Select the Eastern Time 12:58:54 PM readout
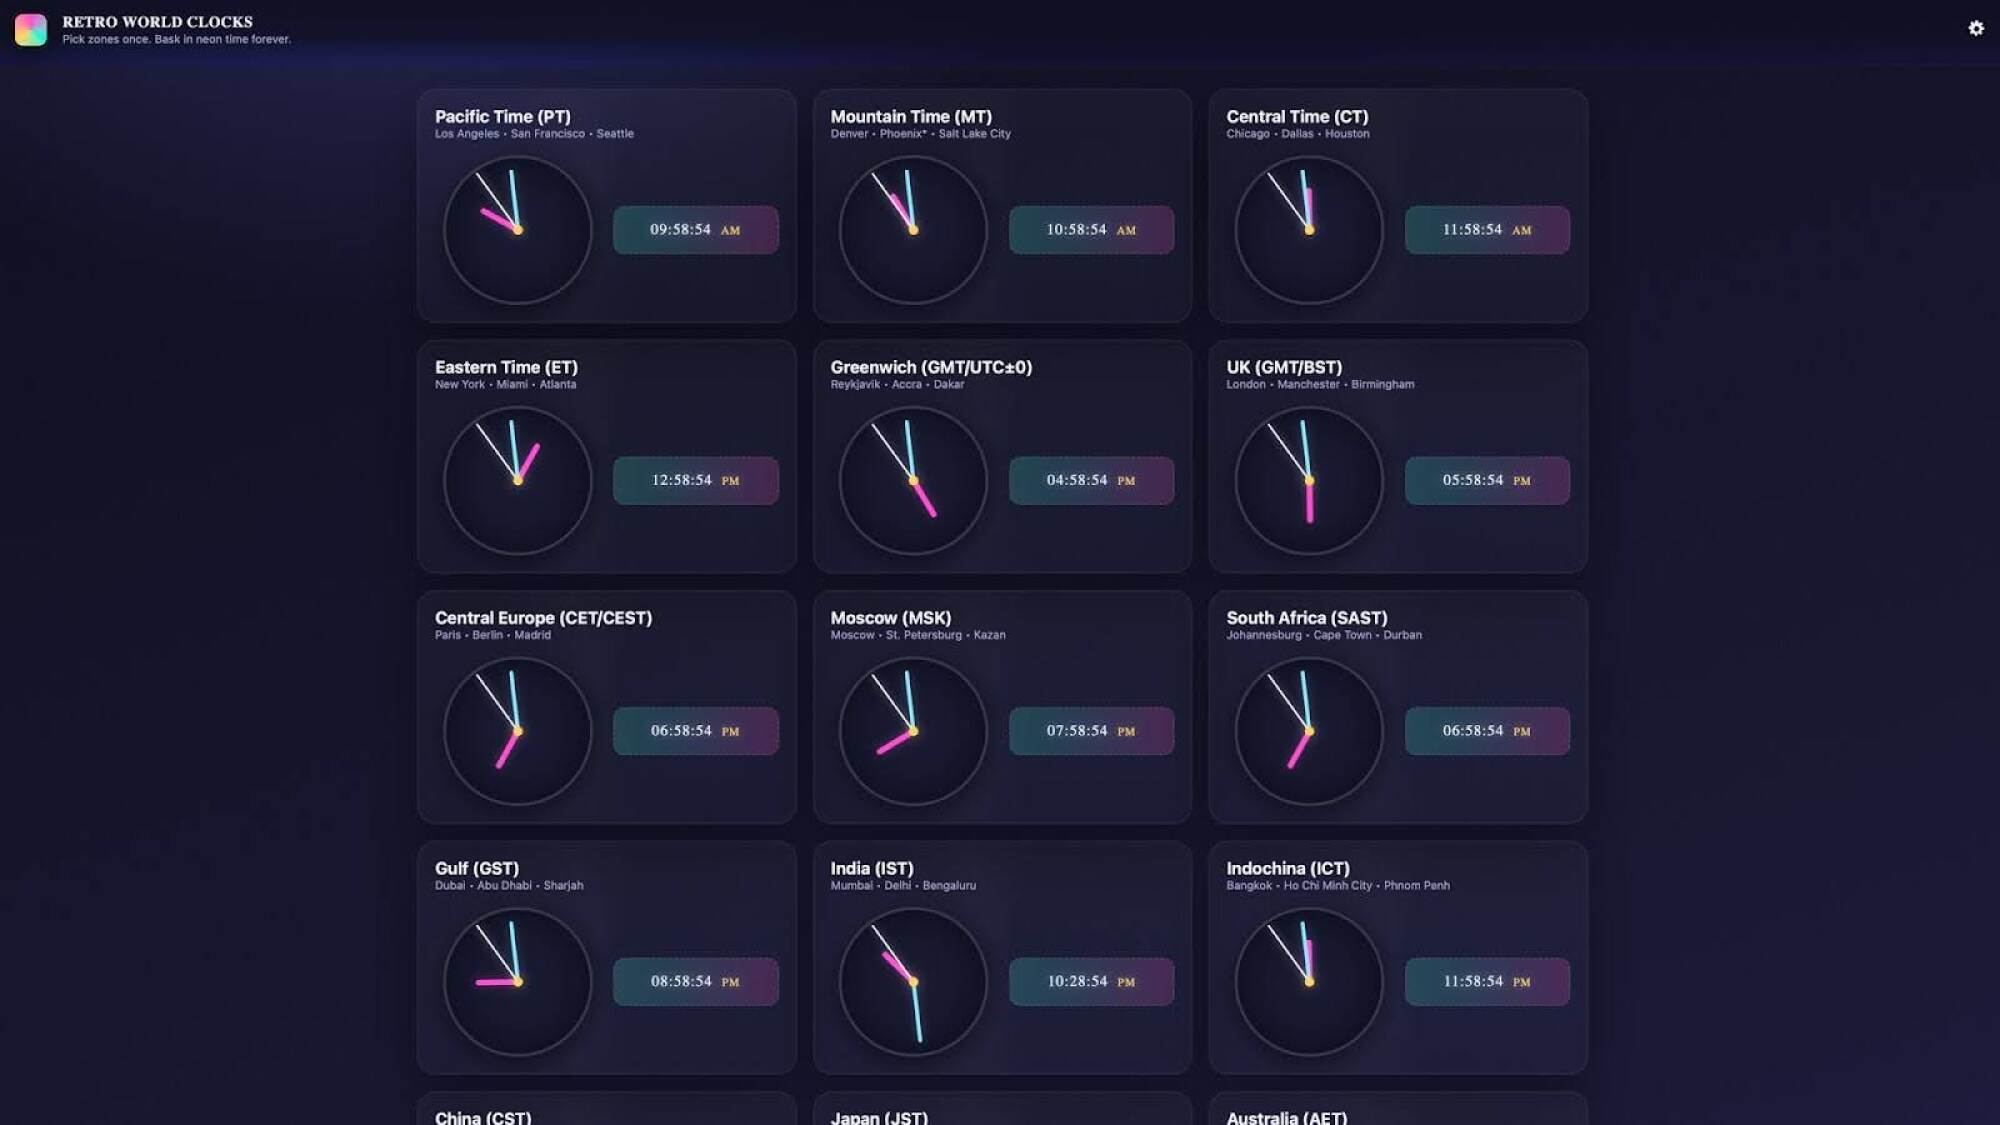 click(695, 480)
